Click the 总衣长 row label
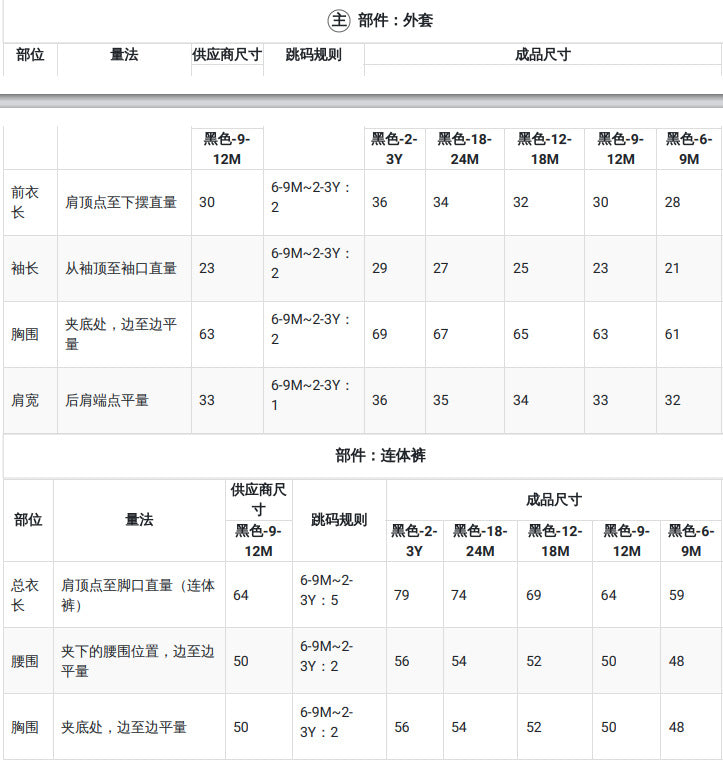The image size is (723, 762). click(x=25, y=595)
